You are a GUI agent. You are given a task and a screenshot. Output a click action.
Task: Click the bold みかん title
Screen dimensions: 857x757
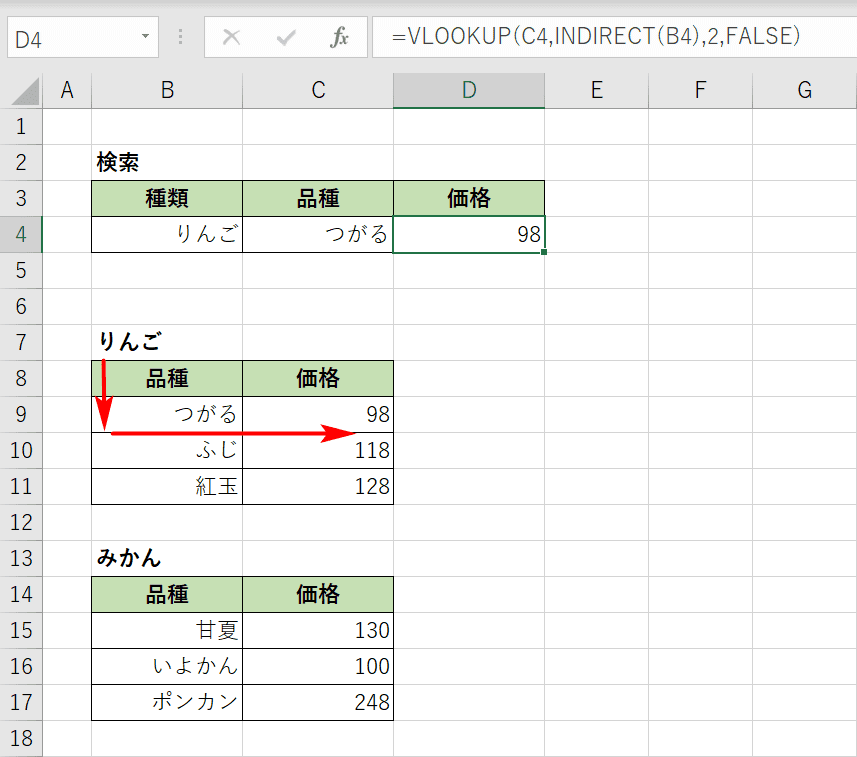click(129, 558)
